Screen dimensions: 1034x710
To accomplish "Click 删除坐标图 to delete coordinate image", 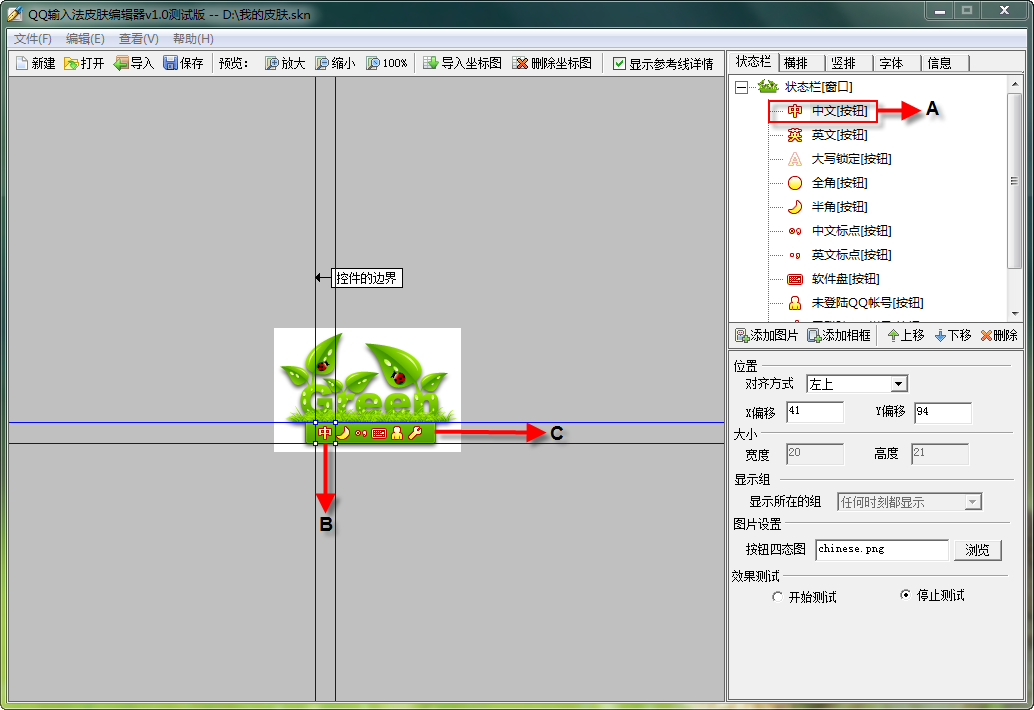I will tap(552, 63).
